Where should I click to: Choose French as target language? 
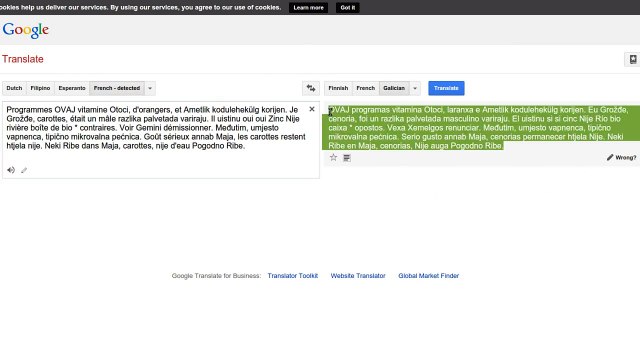366,88
